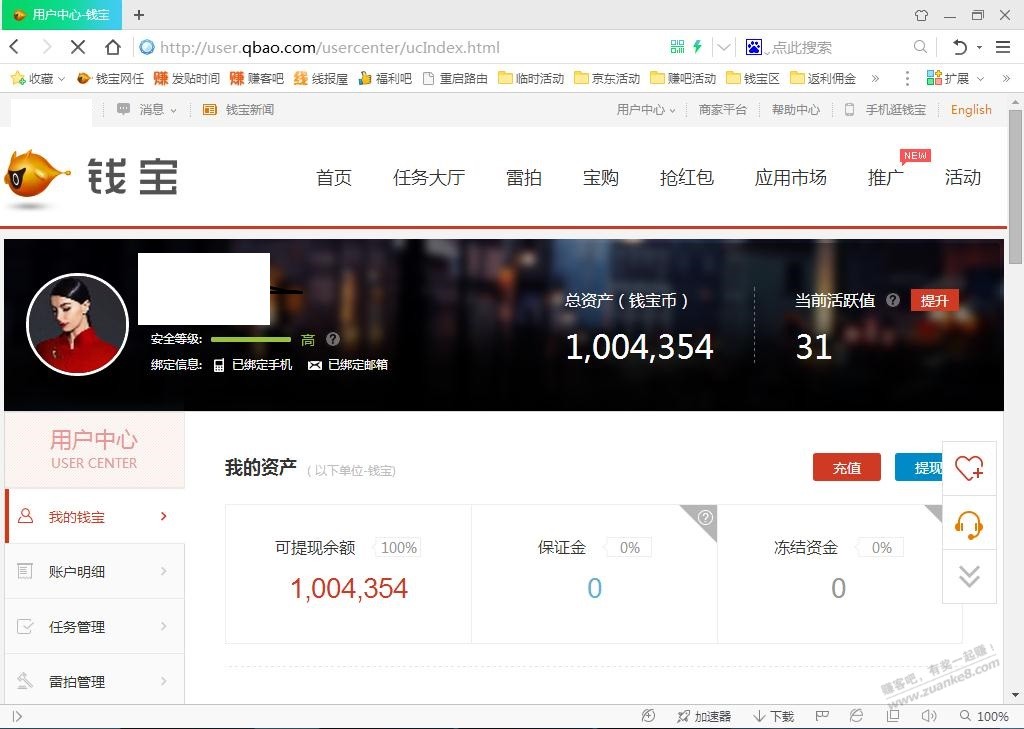Screen dimensions: 1024x729
Task: Expand the address bar history dropdown
Action: click(724, 47)
